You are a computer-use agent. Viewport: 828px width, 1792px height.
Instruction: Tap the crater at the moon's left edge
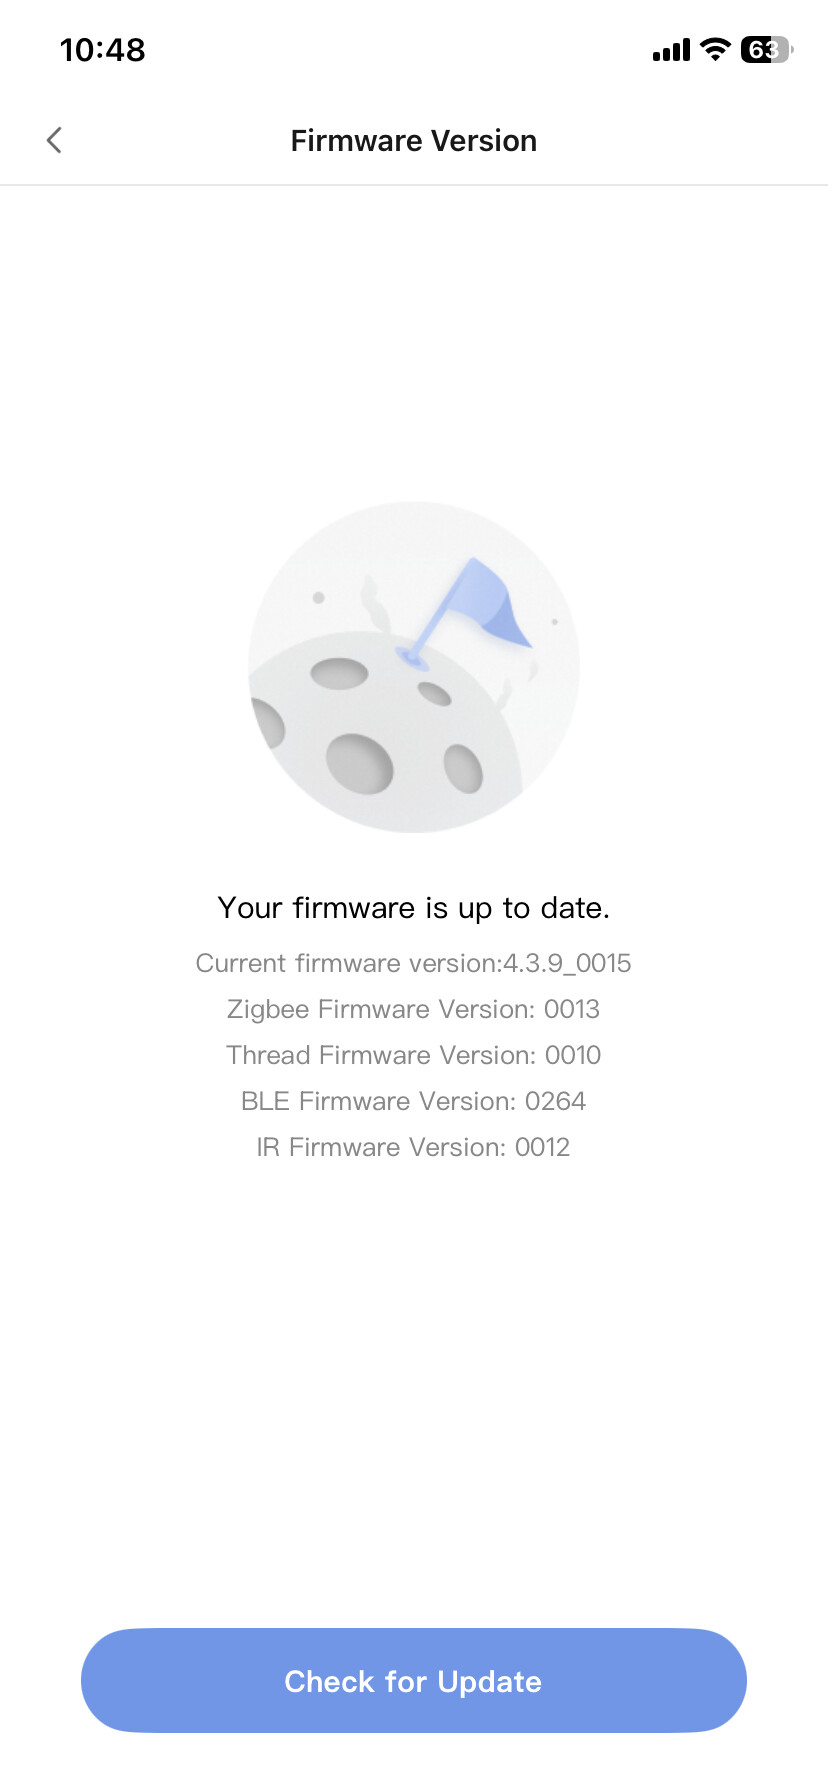click(267, 722)
